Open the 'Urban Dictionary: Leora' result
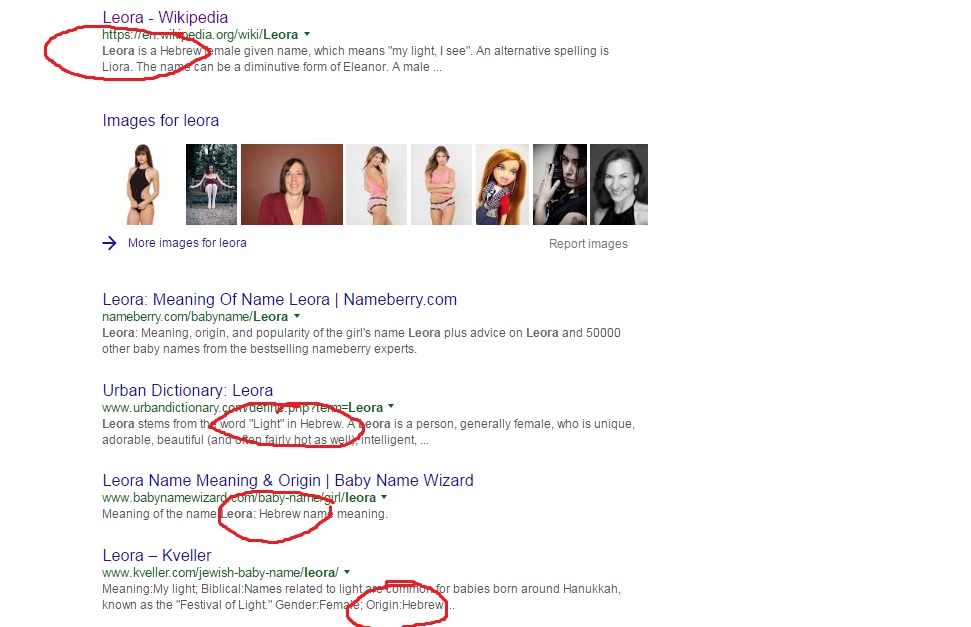971x627 pixels. click(187, 390)
